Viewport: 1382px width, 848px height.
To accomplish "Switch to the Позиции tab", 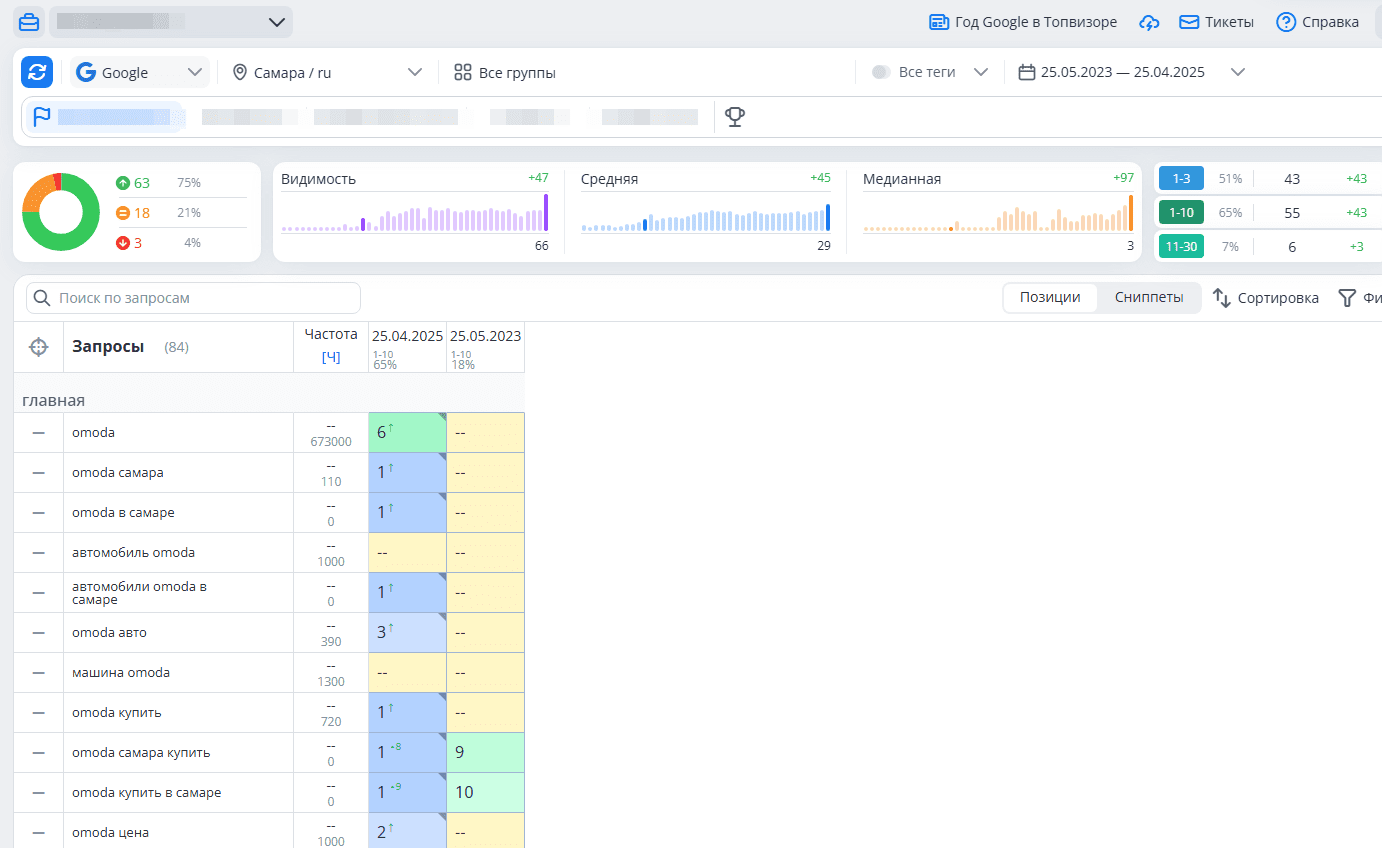I will pyautogui.click(x=1050, y=297).
